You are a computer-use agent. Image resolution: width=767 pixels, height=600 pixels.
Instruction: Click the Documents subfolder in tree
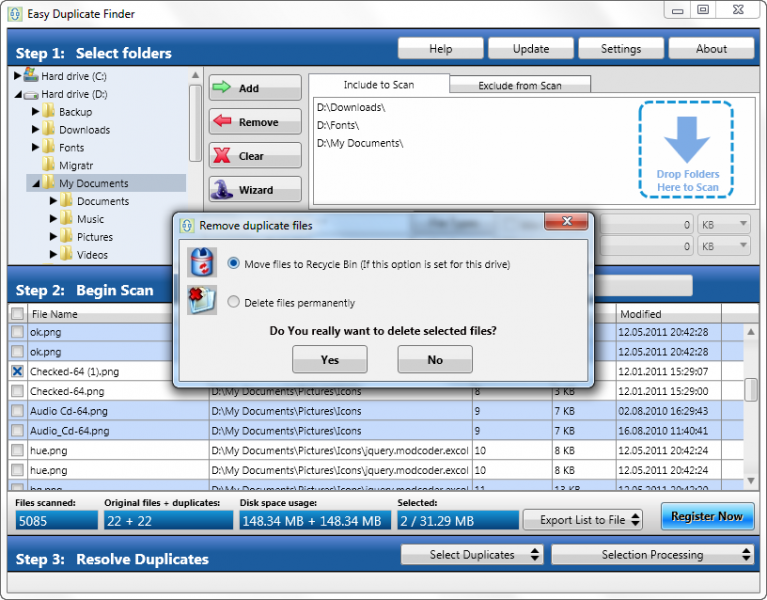click(103, 201)
